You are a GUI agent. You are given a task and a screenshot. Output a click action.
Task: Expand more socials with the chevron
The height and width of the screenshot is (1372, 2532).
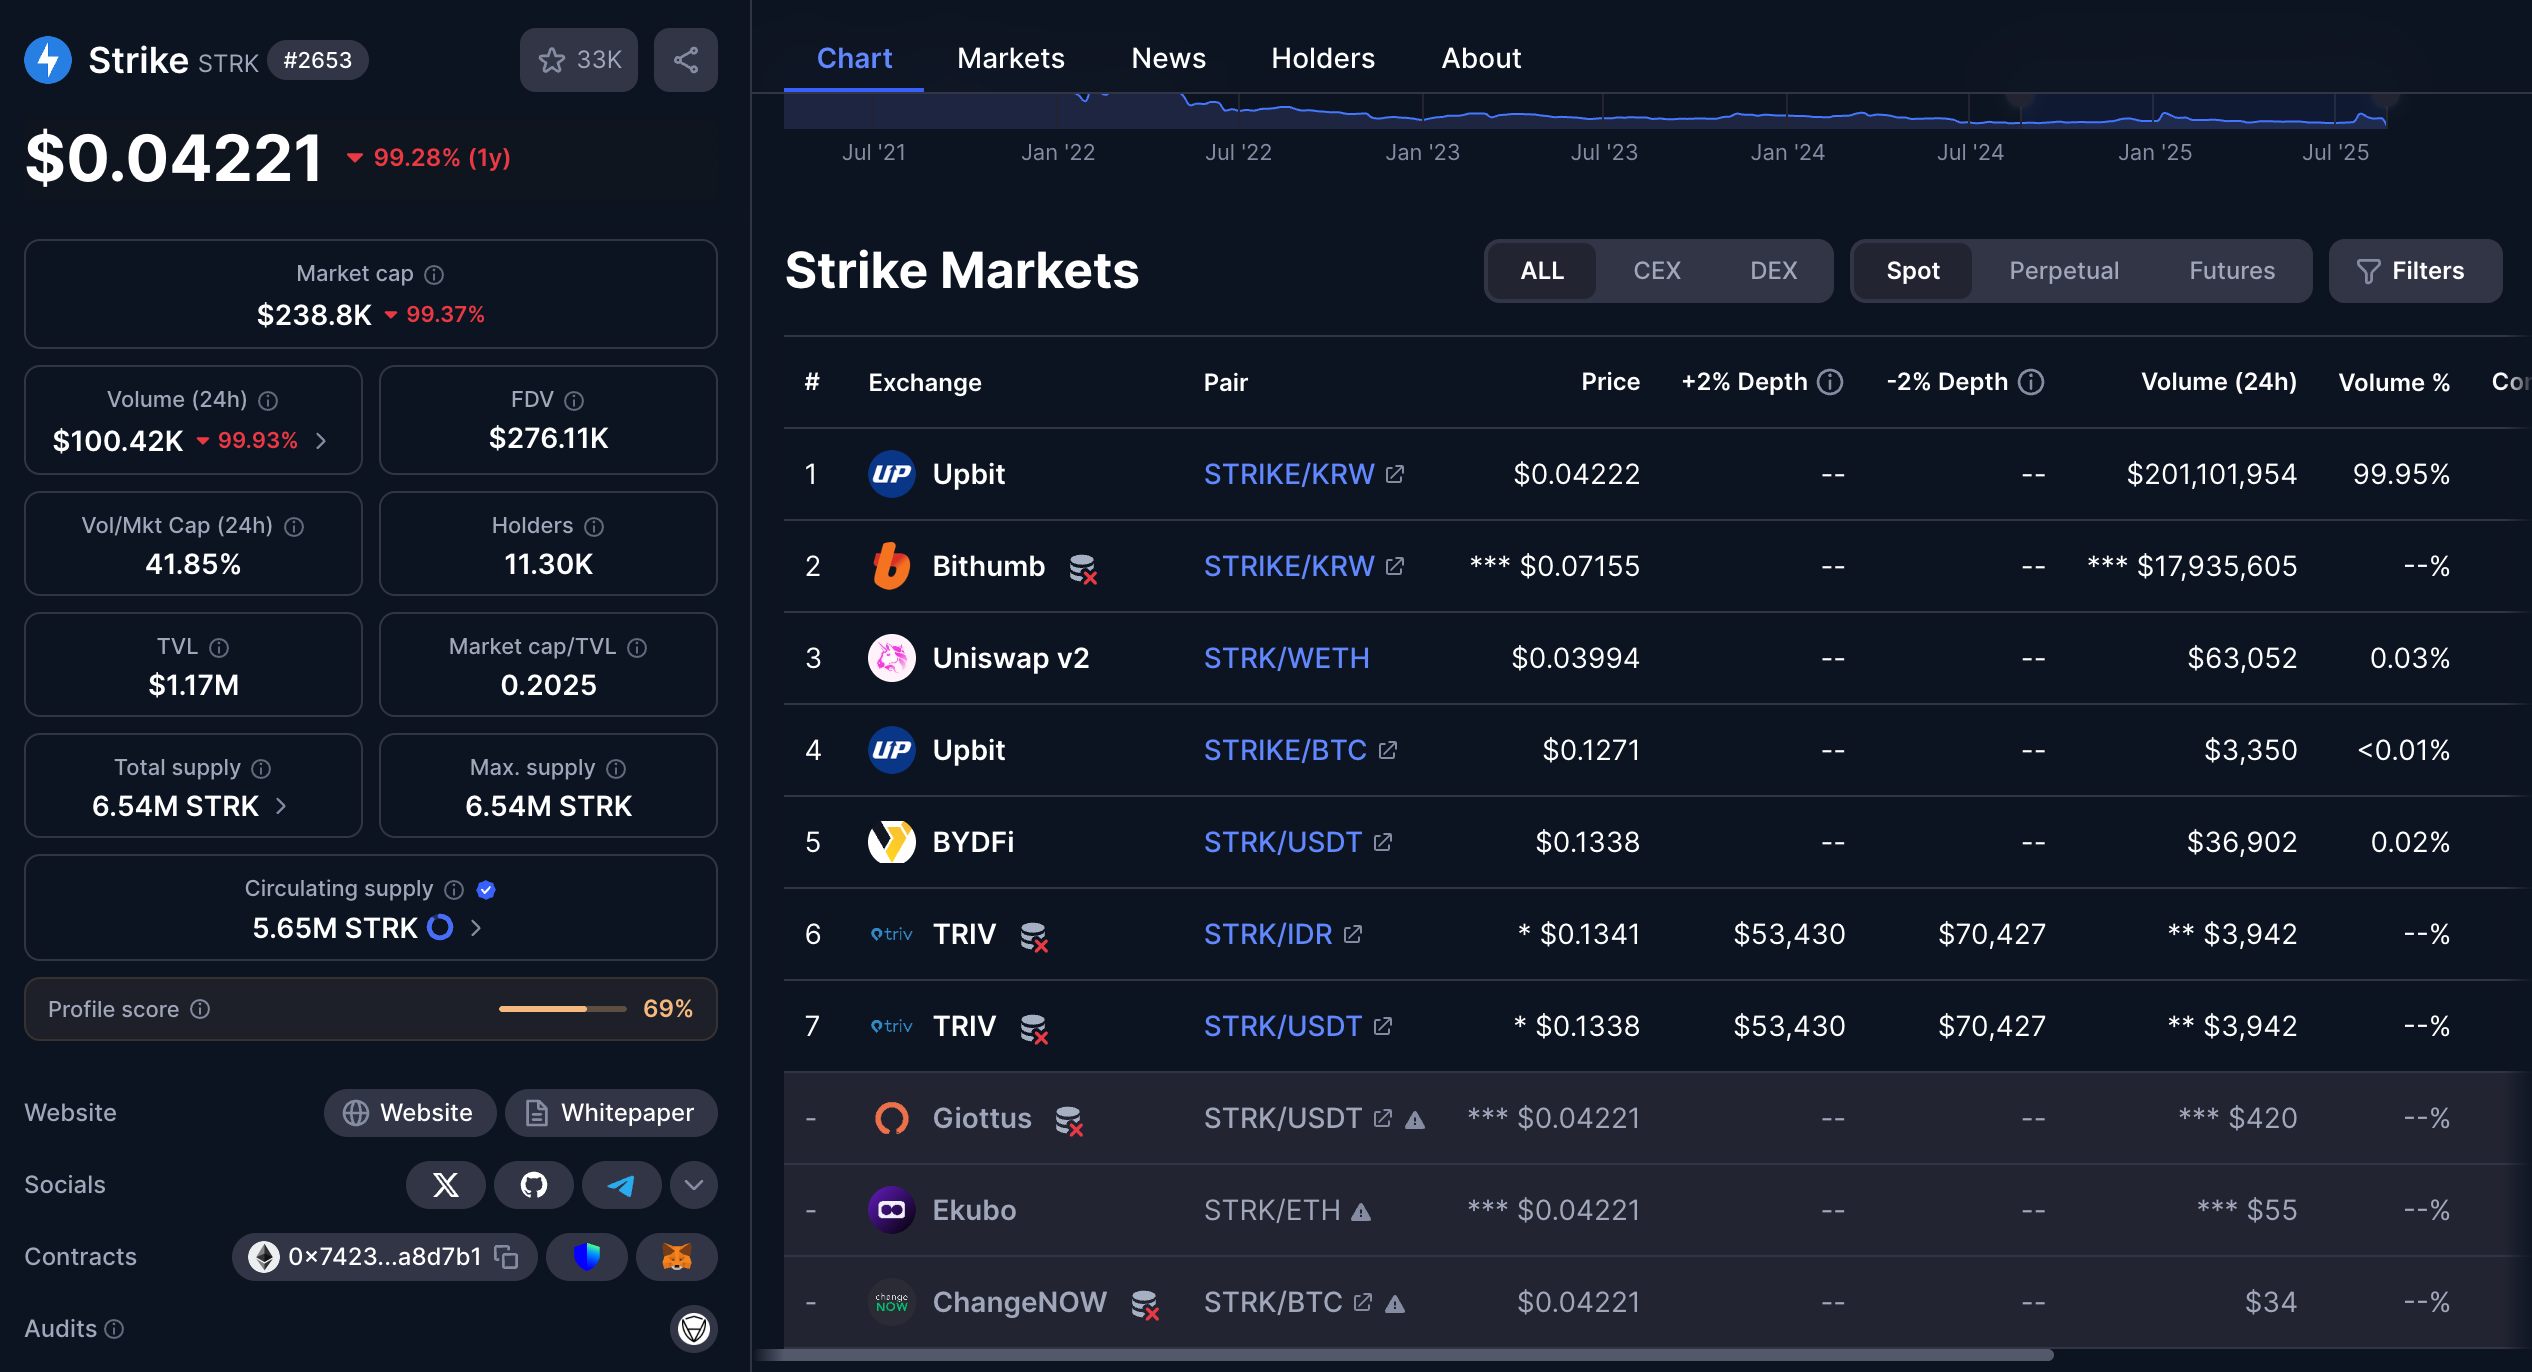click(x=694, y=1185)
